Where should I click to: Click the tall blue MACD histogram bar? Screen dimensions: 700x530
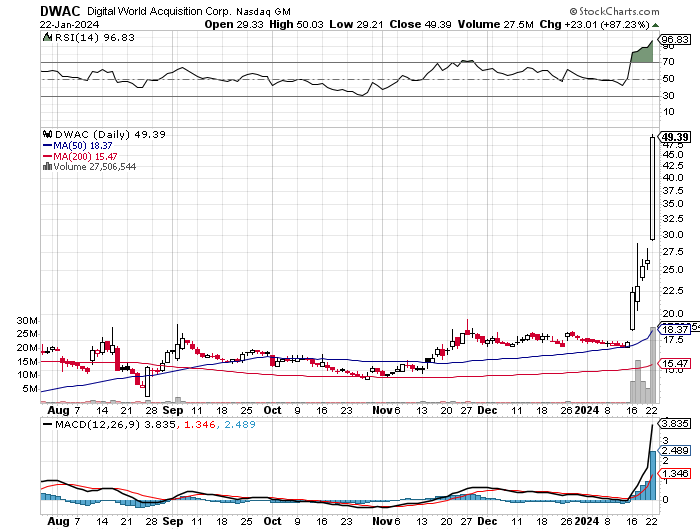(652, 476)
